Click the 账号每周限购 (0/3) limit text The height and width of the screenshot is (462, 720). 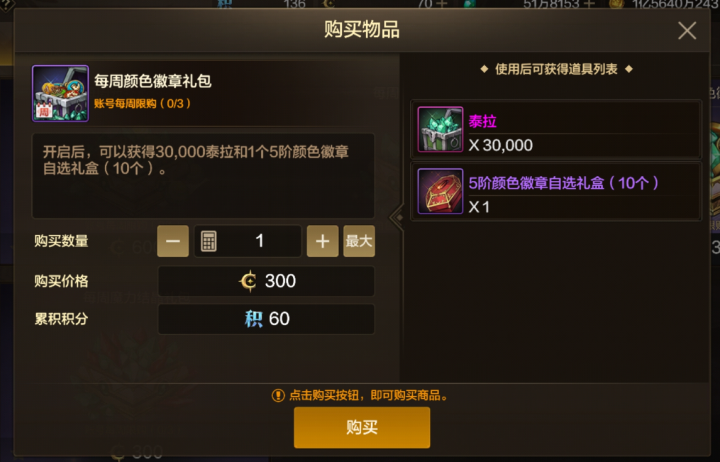[x=142, y=103]
